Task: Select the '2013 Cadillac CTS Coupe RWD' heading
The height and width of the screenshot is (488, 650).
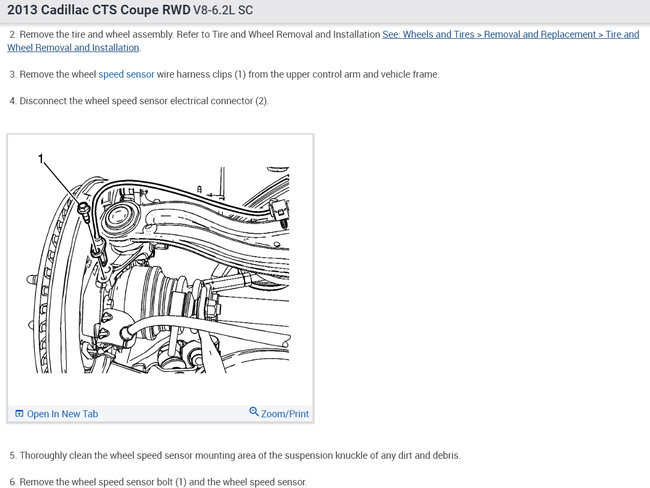Action: 99,10
